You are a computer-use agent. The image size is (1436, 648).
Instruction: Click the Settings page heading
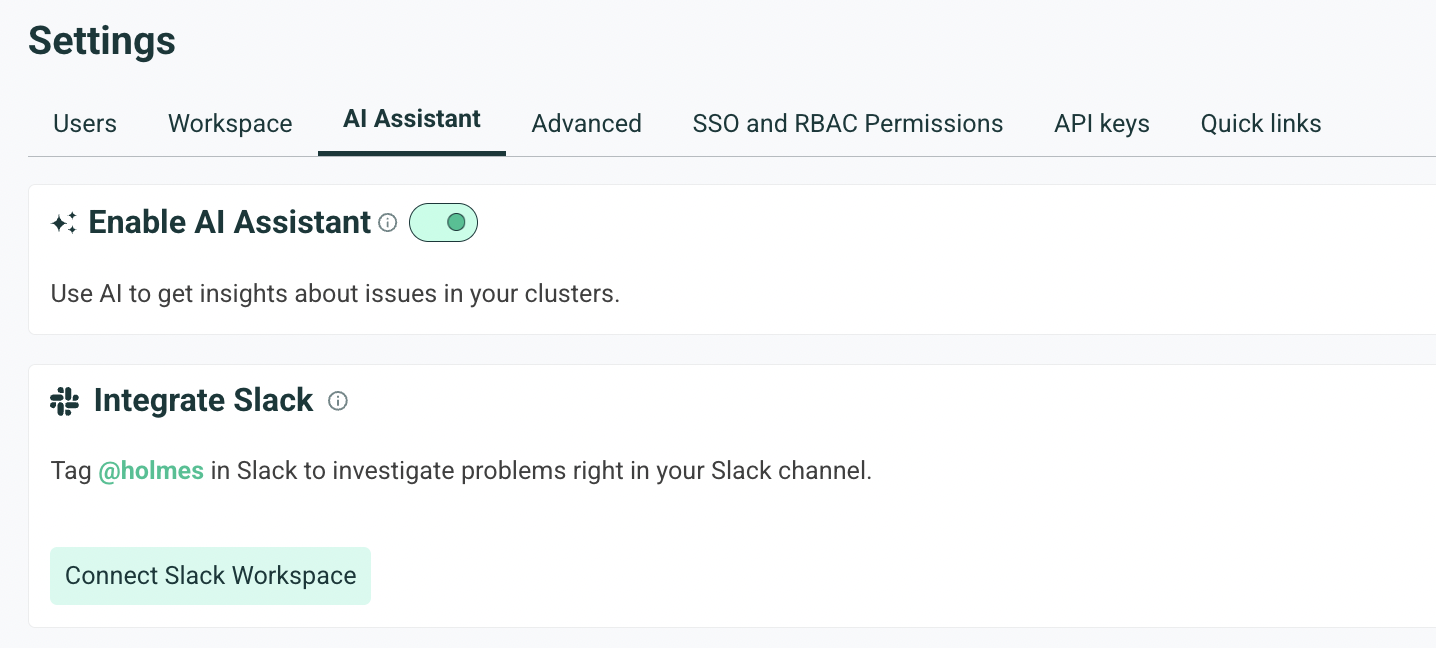point(102,41)
